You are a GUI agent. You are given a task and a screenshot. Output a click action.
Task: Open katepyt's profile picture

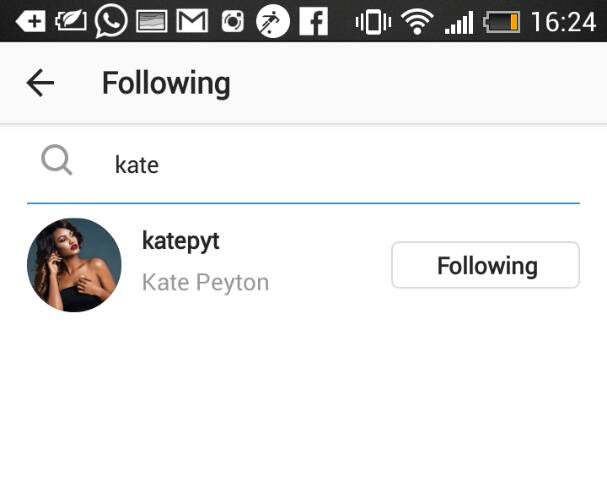click(x=74, y=265)
